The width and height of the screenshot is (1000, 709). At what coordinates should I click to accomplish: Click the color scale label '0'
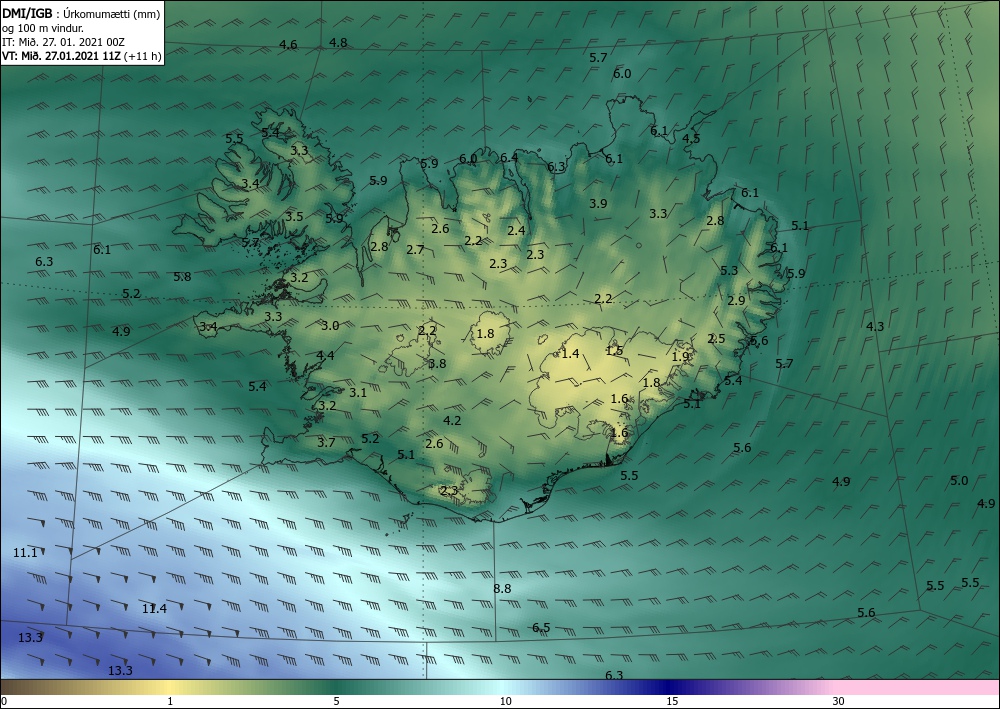[4, 701]
